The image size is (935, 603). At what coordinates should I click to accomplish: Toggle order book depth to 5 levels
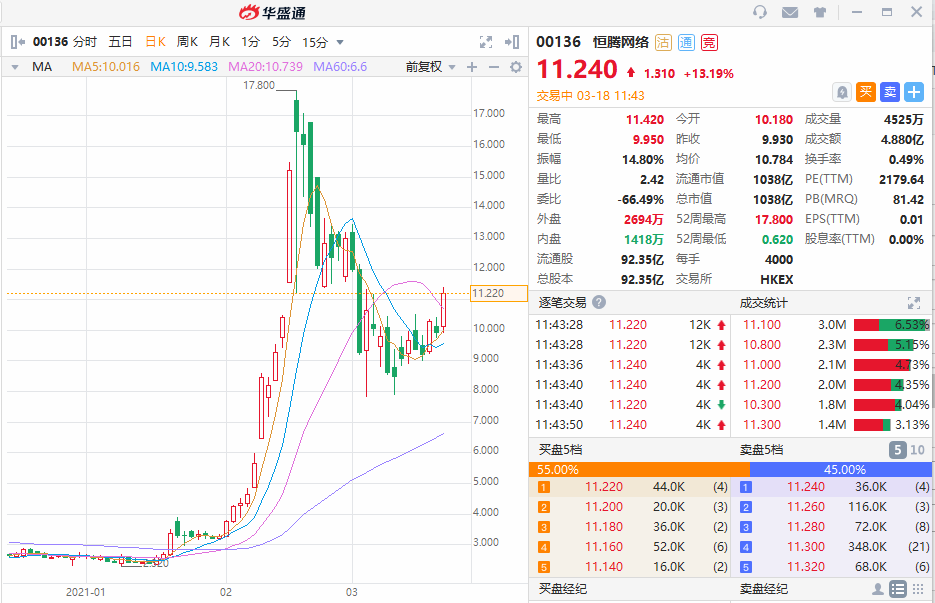pyautogui.click(x=897, y=450)
